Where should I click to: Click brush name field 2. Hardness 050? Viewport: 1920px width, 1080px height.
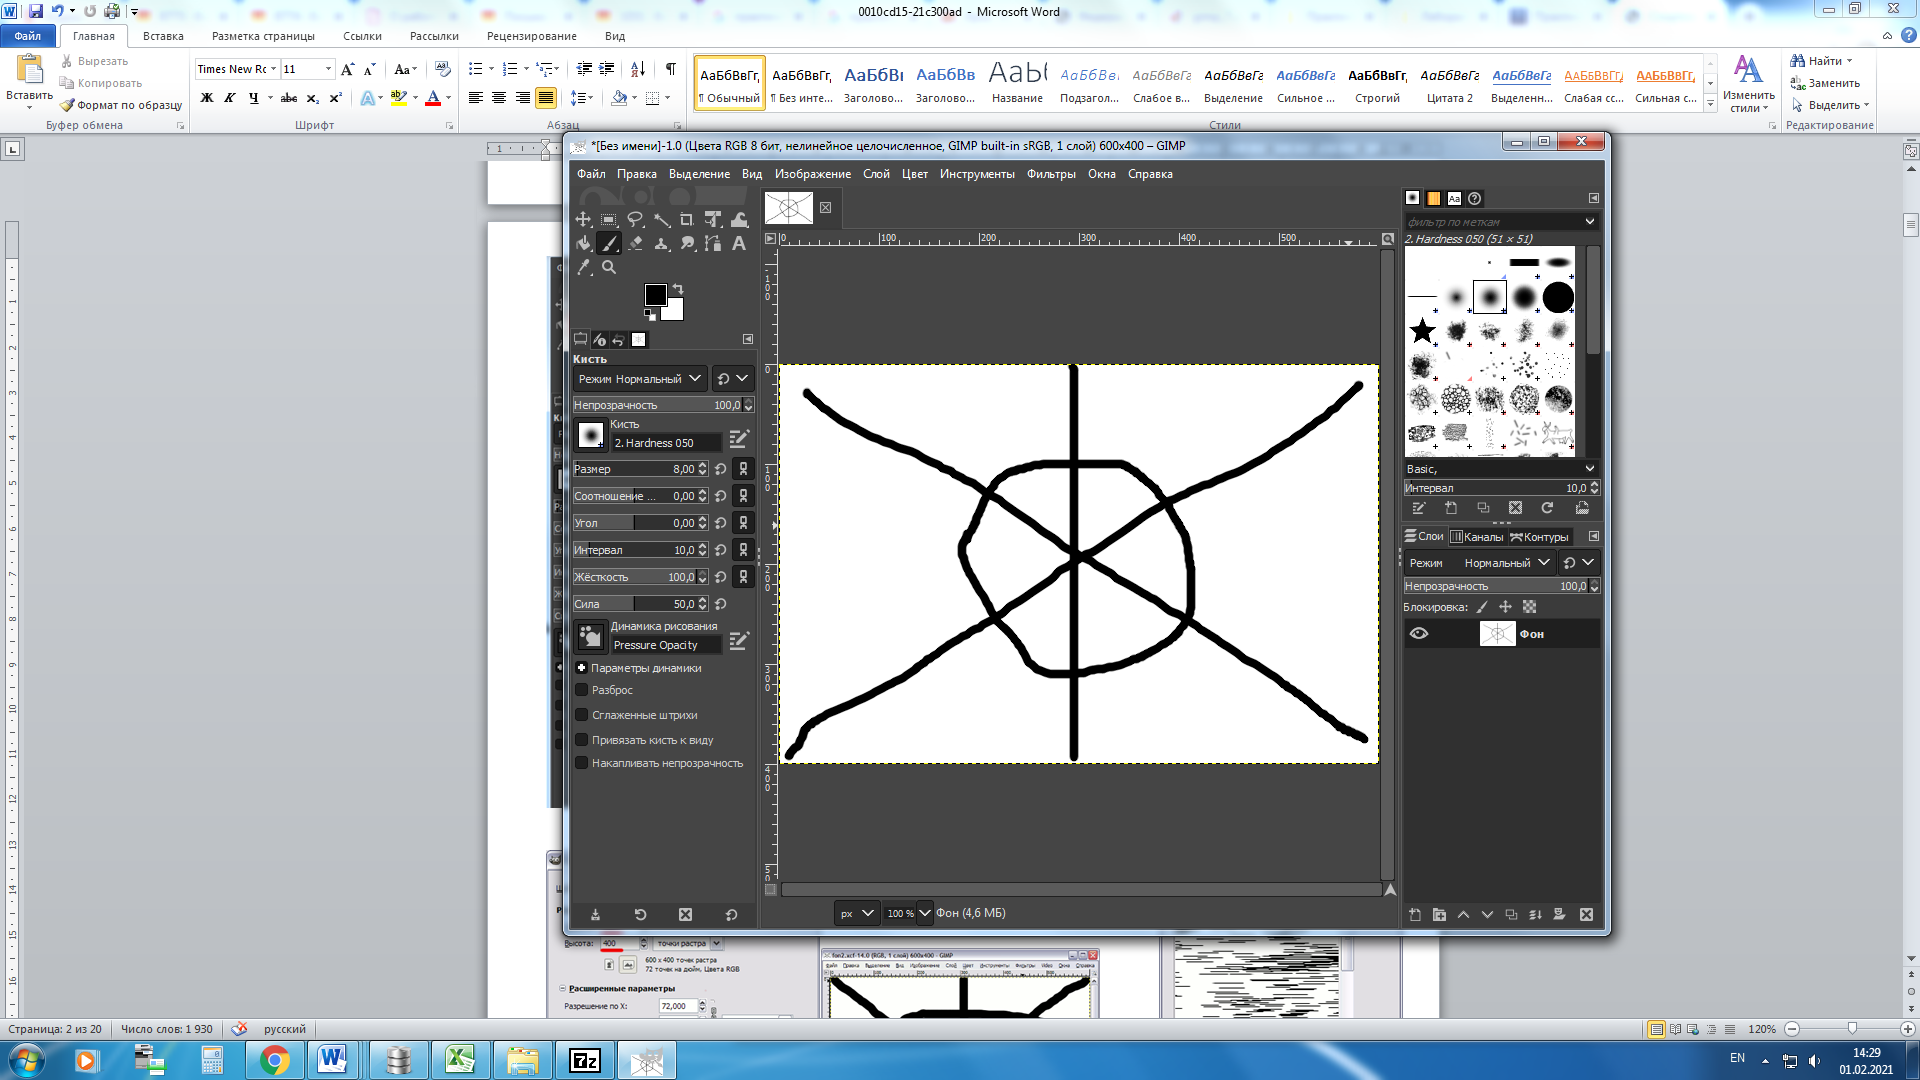(x=666, y=443)
